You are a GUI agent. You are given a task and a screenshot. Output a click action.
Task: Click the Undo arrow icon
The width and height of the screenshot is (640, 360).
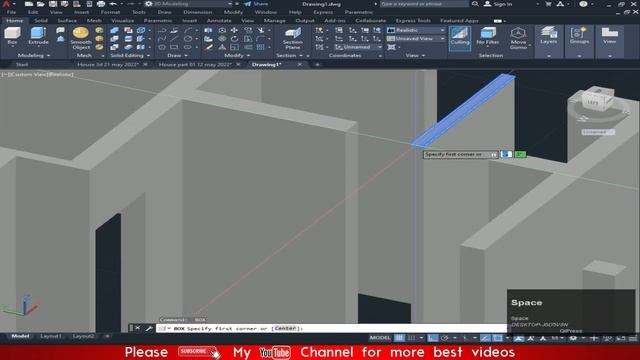[113, 4]
